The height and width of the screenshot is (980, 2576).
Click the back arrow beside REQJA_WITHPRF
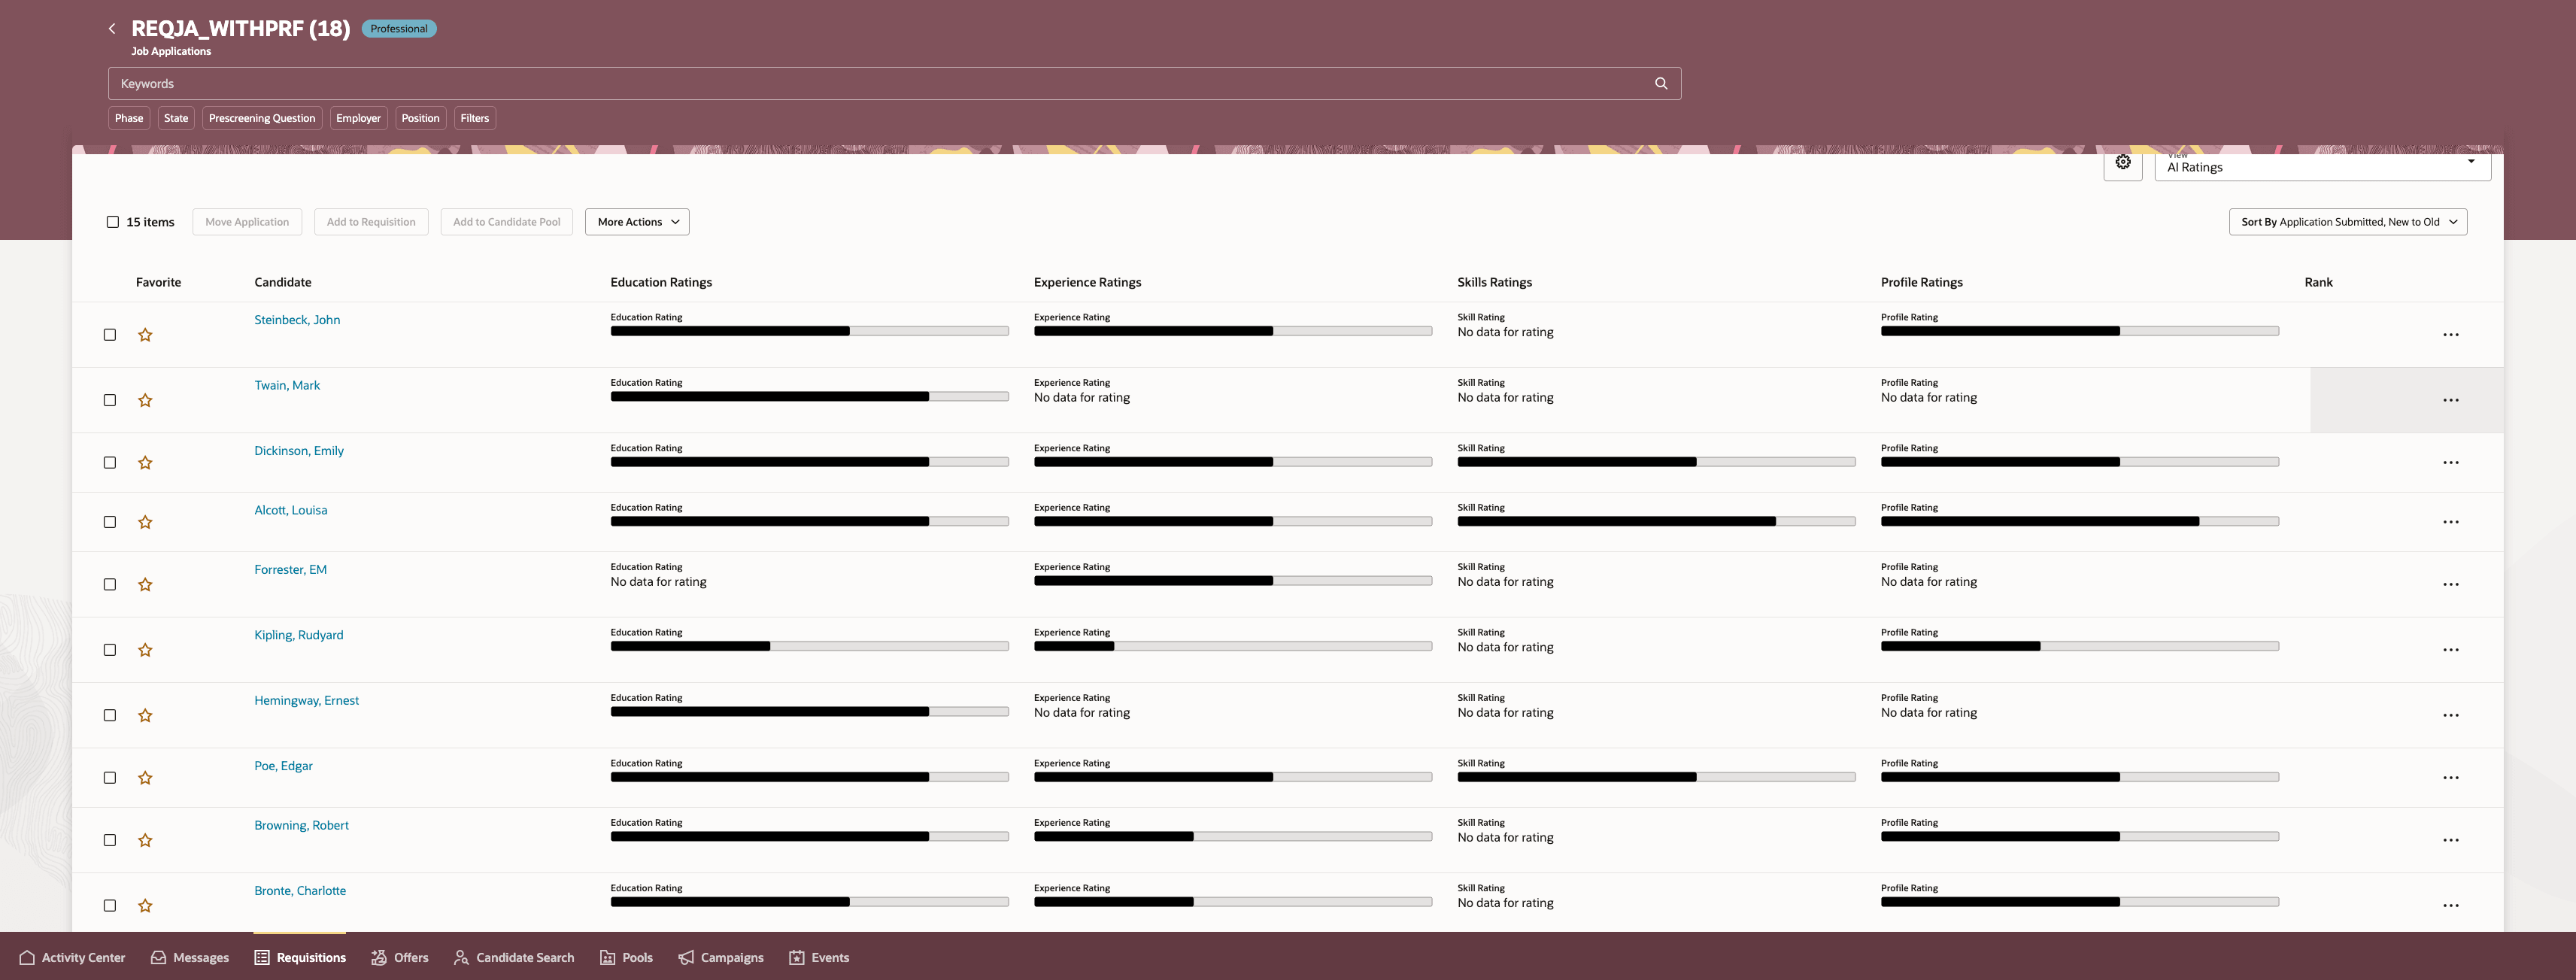112,29
